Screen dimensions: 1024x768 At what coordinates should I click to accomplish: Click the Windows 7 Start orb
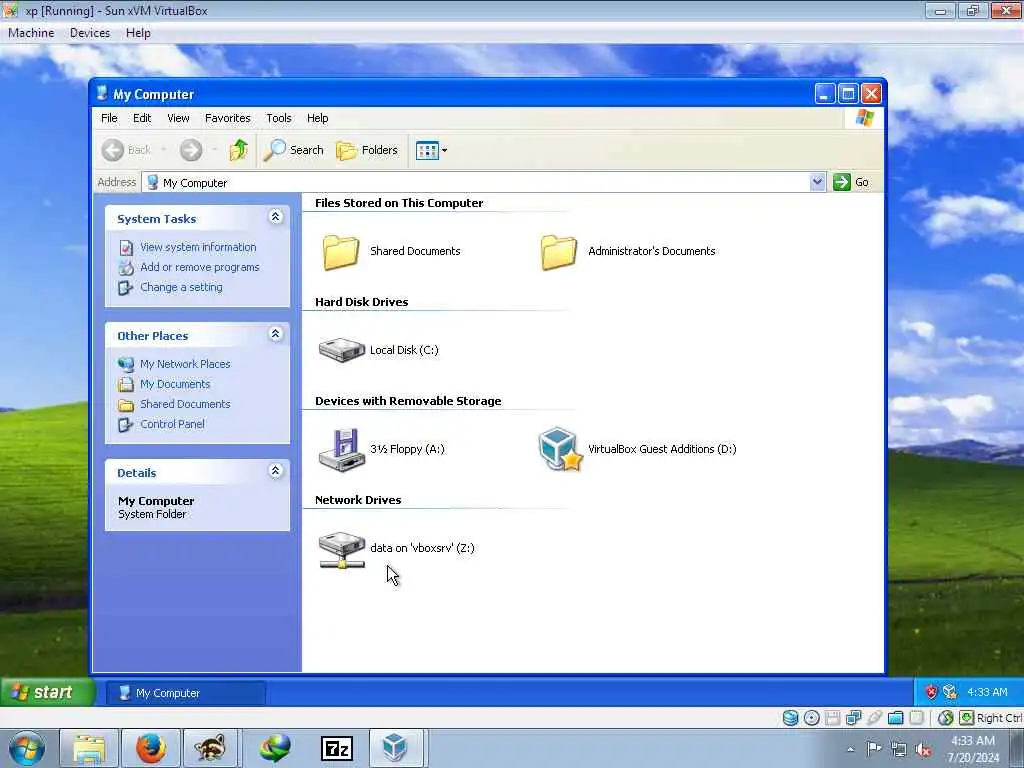27,748
